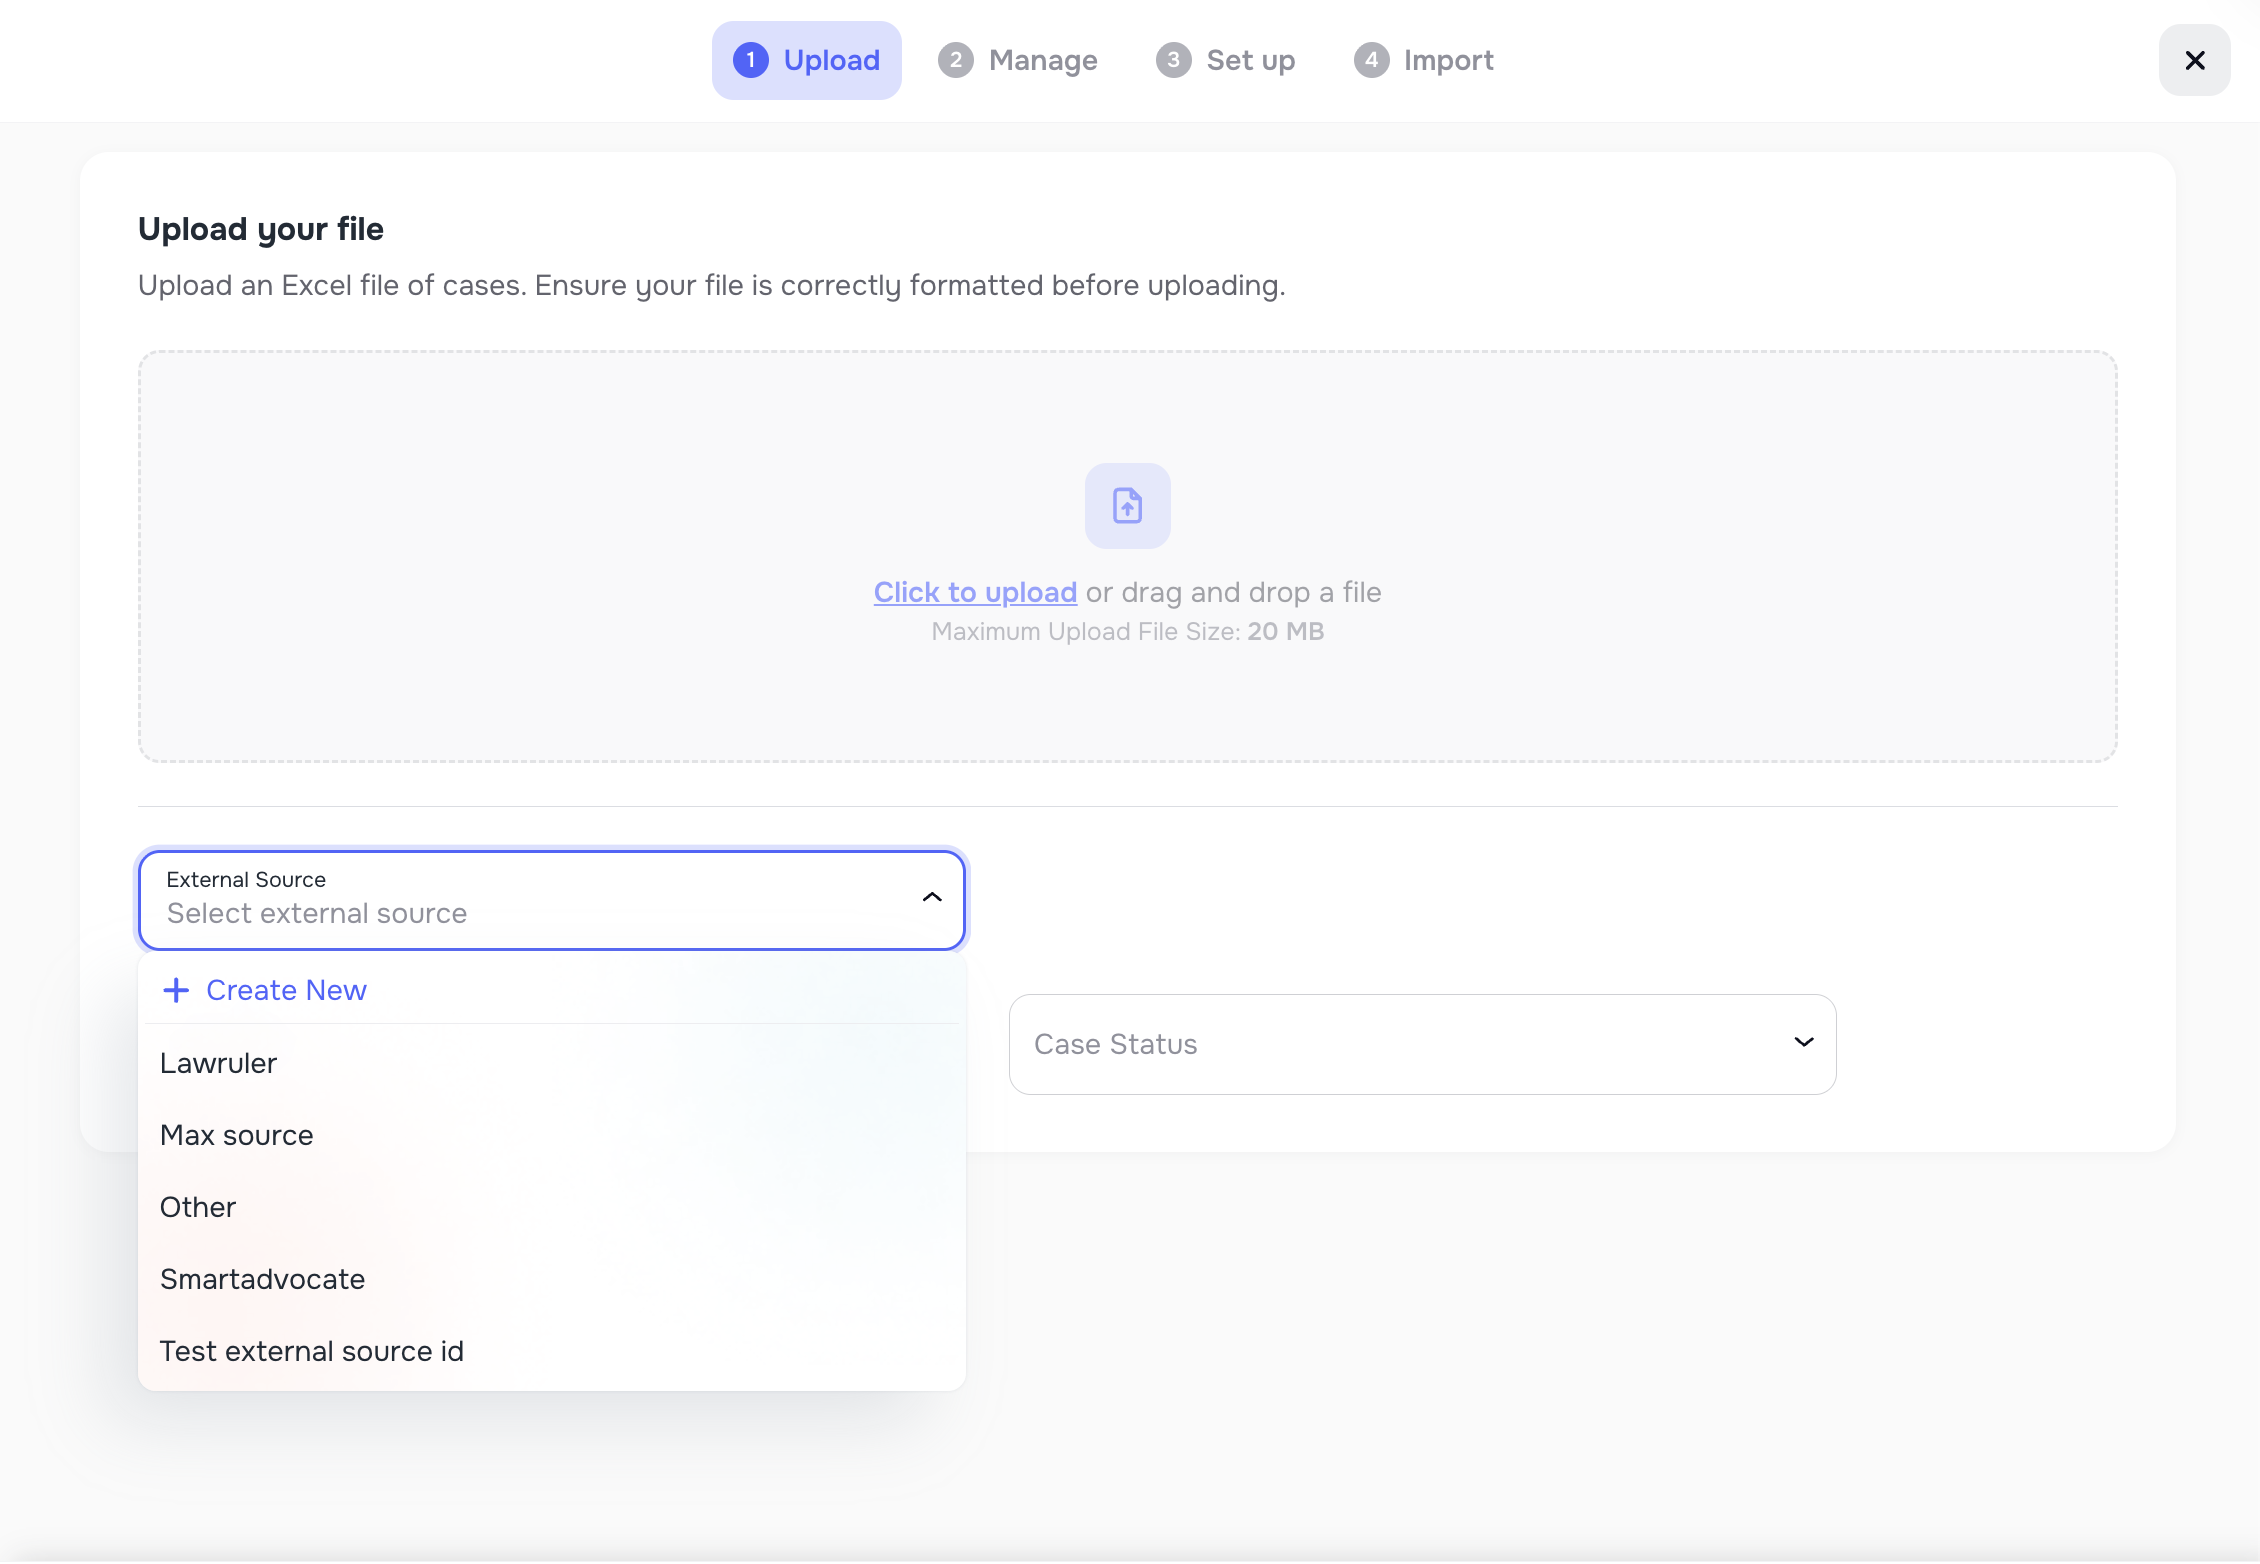Click the step 2 Manage circle badge
The width and height of the screenshot is (2260, 1564).
956,60
